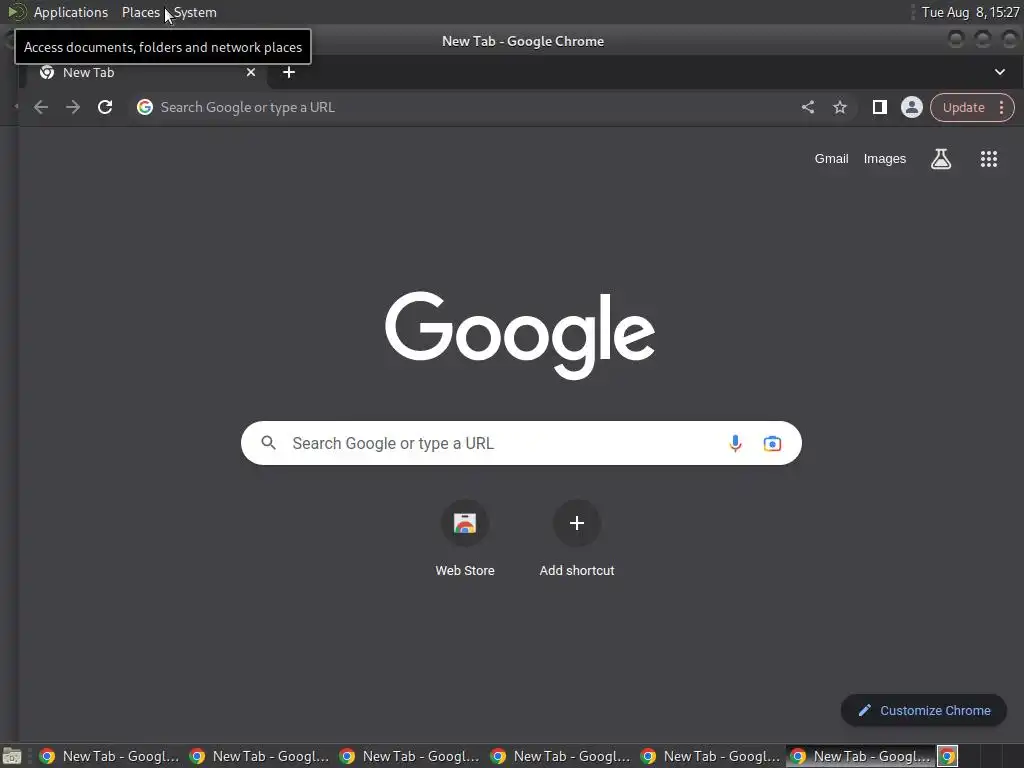Image resolution: width=1024 pixels, height=768 pixels.
Task: Open the System menu
Action: point(195,12)
